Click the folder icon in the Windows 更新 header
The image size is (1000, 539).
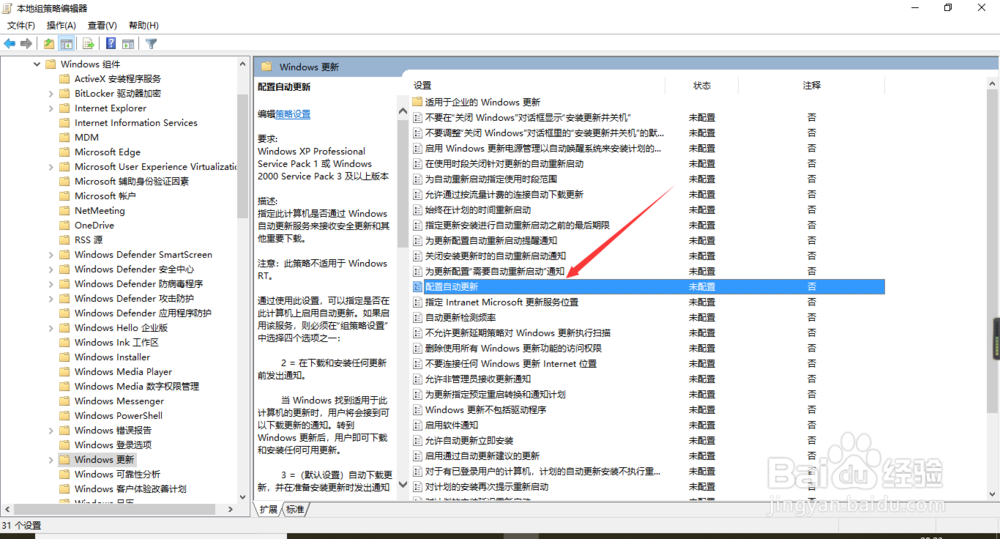click(267, 67)
